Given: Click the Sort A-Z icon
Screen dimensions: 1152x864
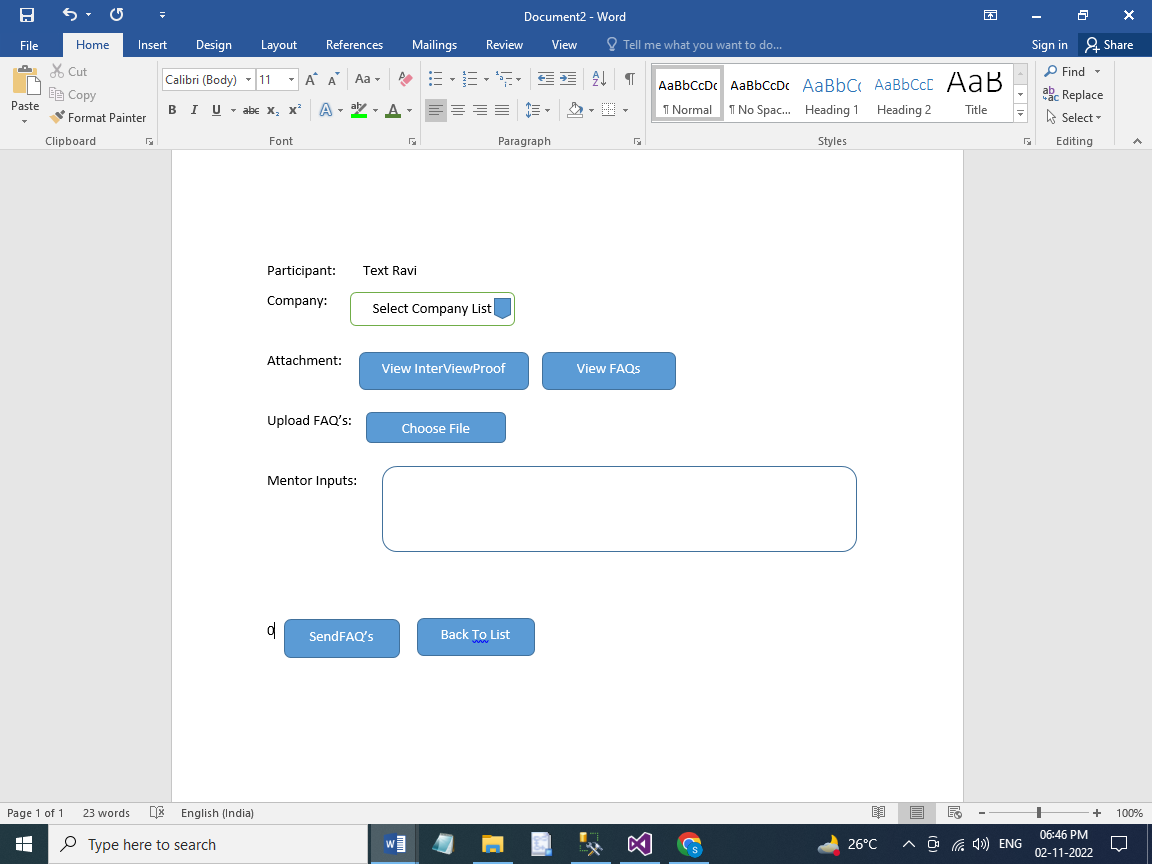Looking at the screenshot, I should coord(599,79).
